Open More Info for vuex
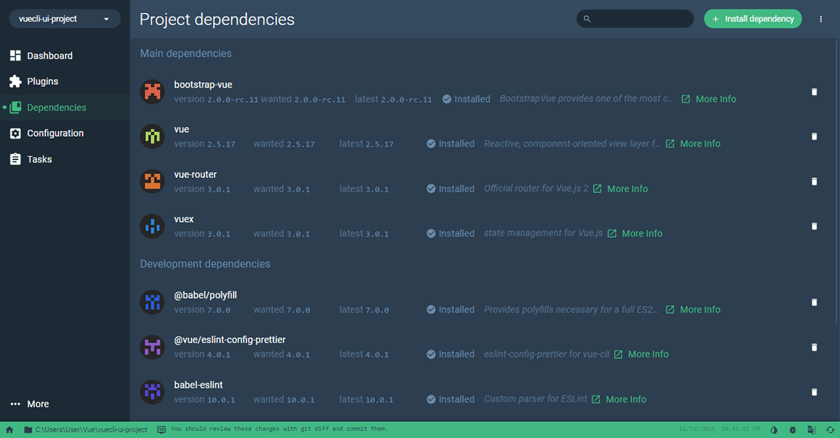The width and height of the screenshot is (840, 438). click(635, 233)
